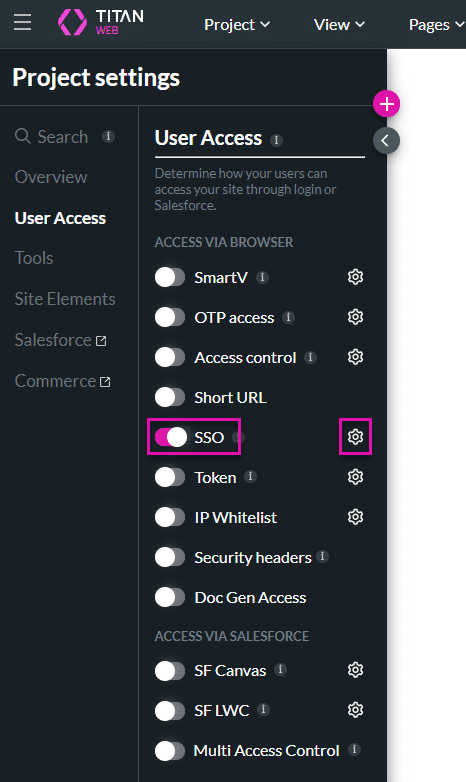This screenshot has width=466, height=782.
Task: Click the info icon next to Token
Action: click(x=250, y=477)
